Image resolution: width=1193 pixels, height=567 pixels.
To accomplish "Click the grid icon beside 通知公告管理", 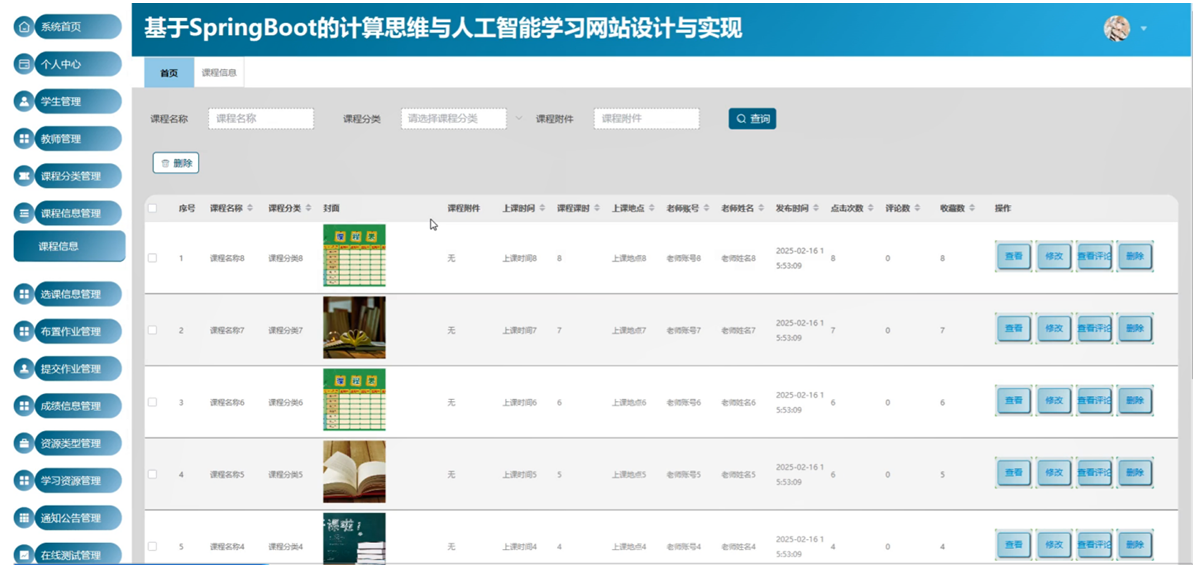I will 24,518.
